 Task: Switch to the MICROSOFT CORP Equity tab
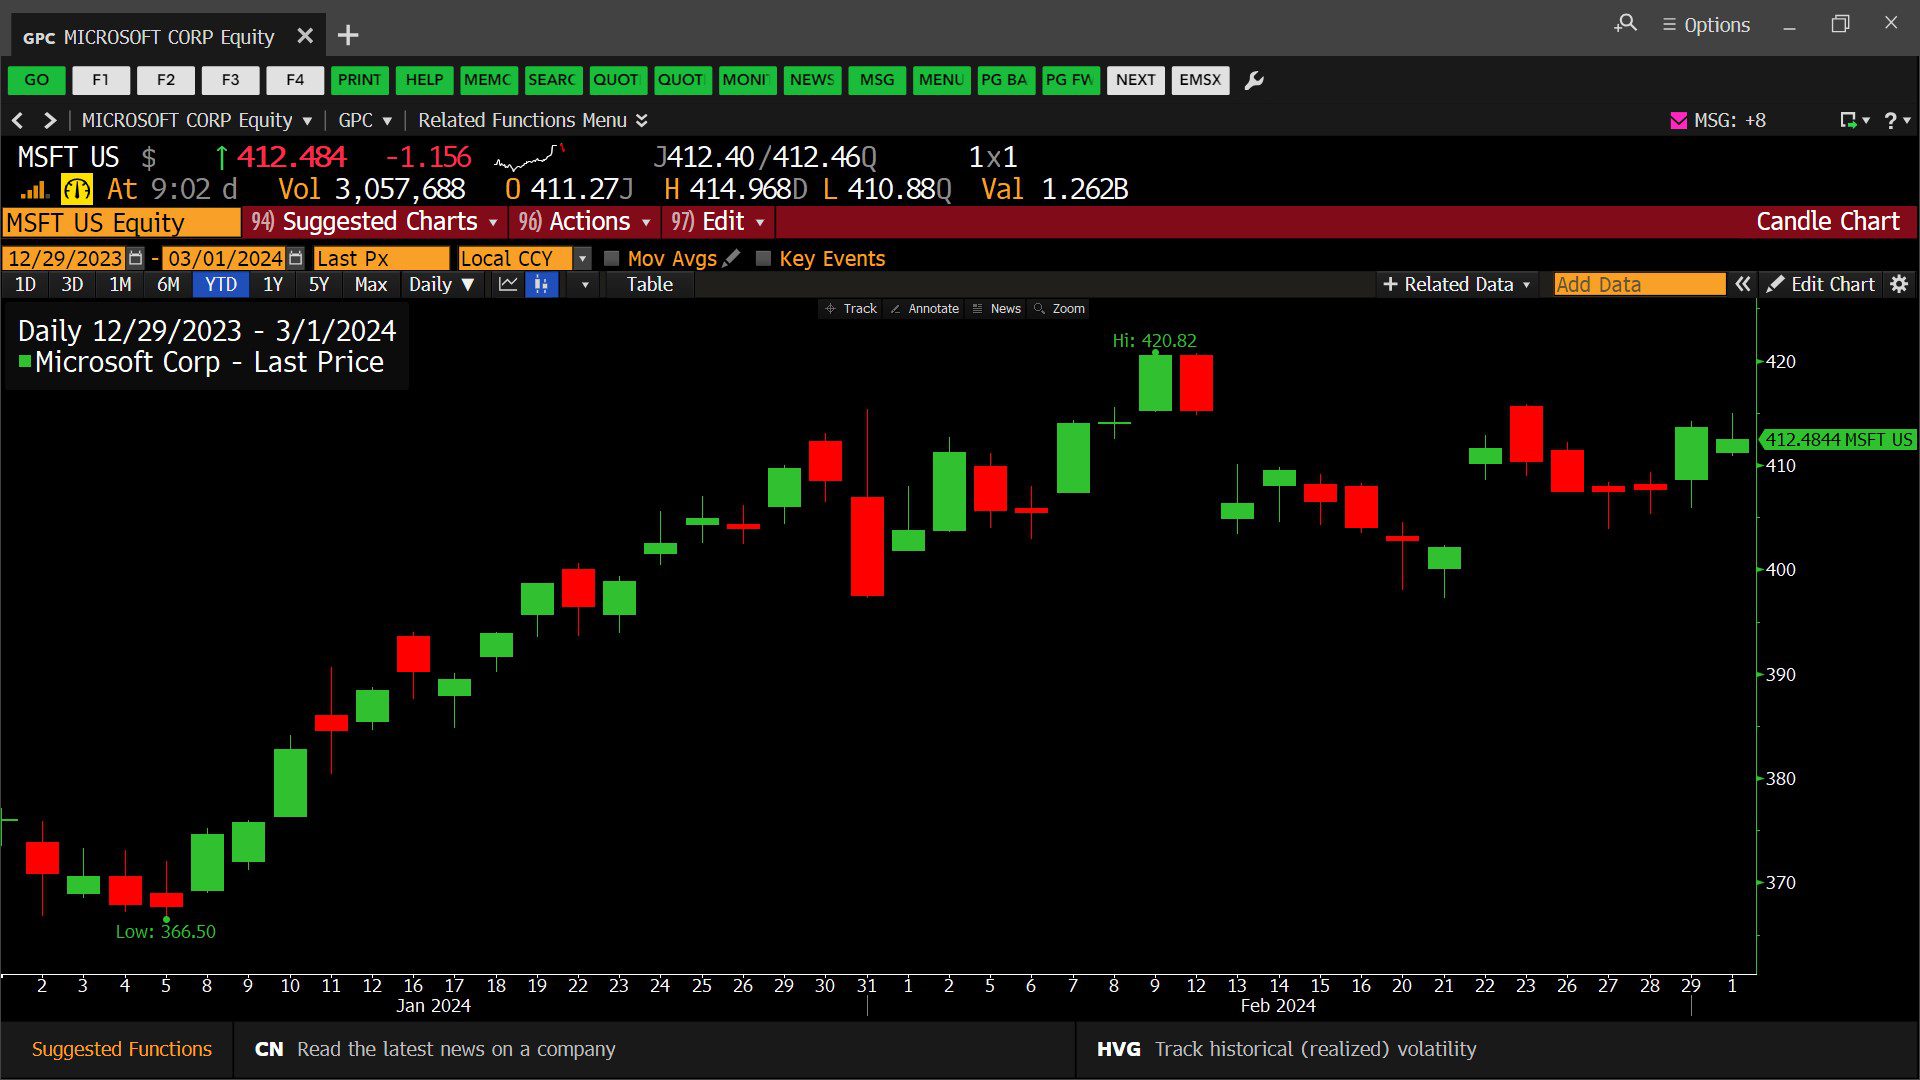(166, 37)
